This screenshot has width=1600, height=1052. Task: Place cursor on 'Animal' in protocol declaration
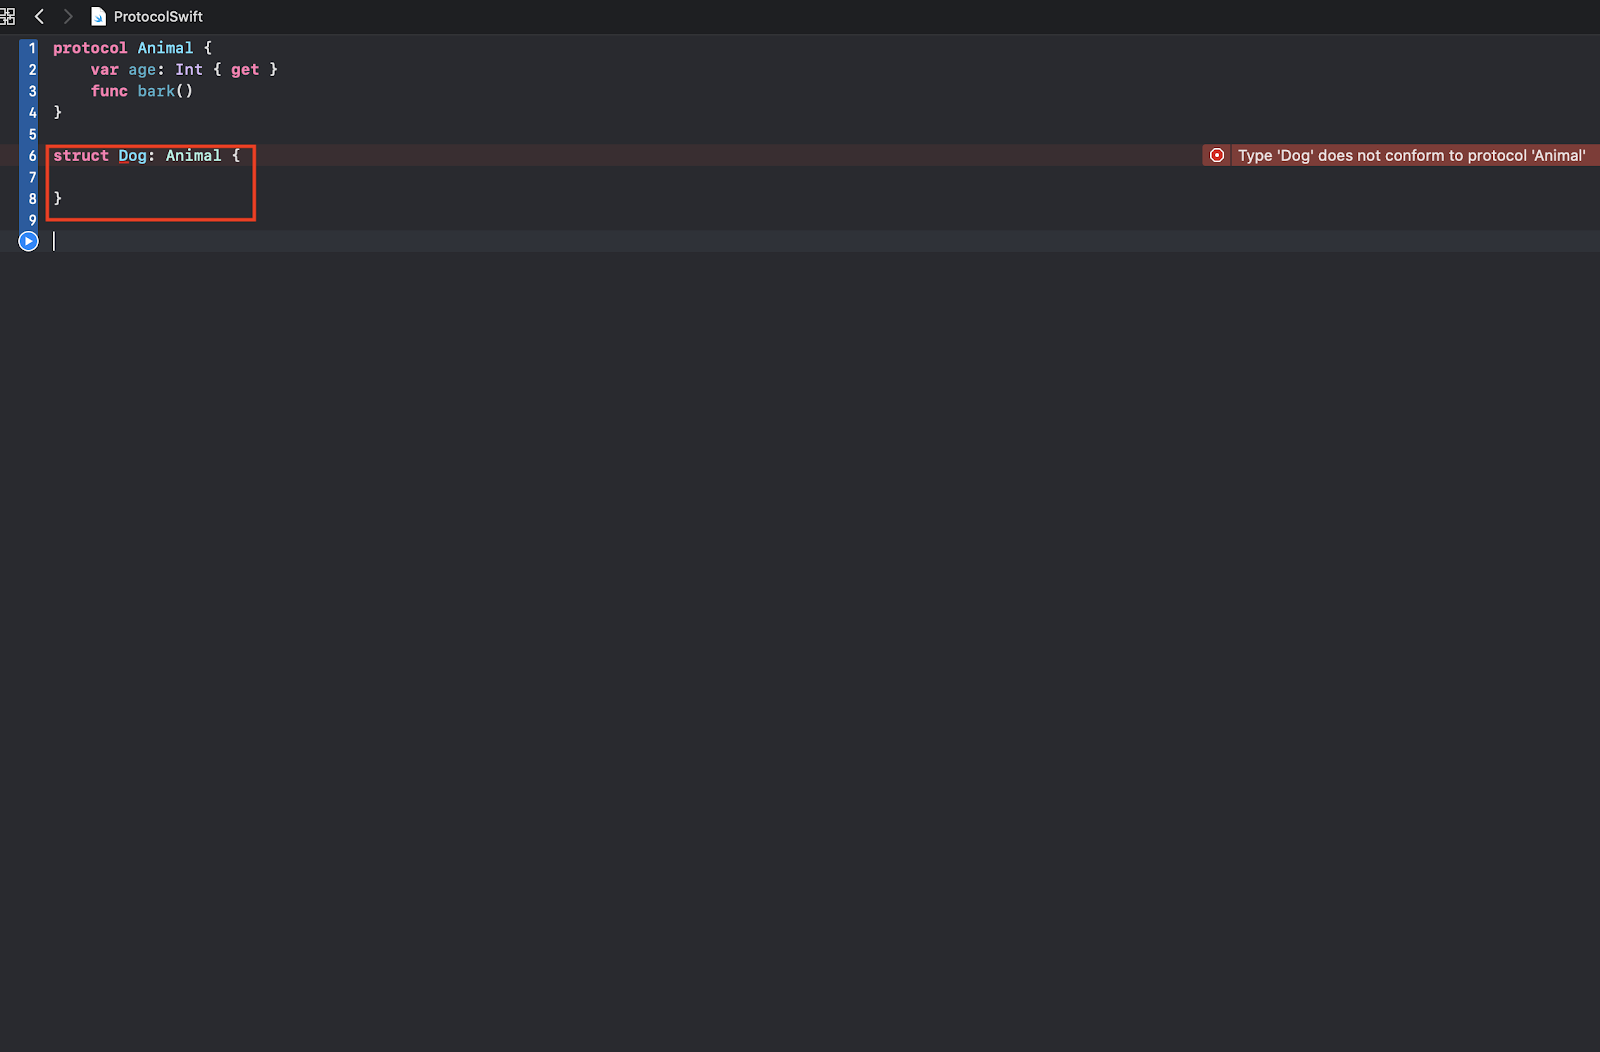pyautogui.click(x=165, y=48)
